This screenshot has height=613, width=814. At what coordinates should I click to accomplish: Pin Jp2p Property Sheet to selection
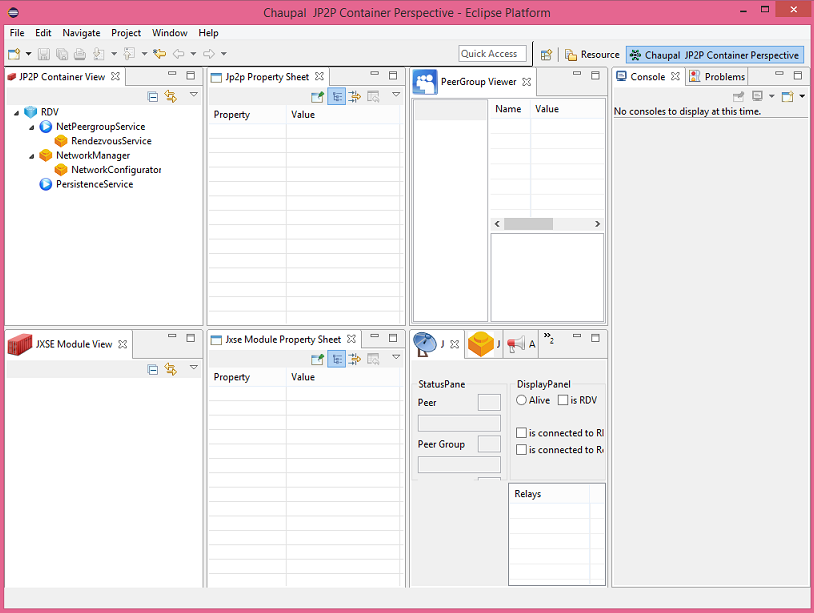coord(317,97)
